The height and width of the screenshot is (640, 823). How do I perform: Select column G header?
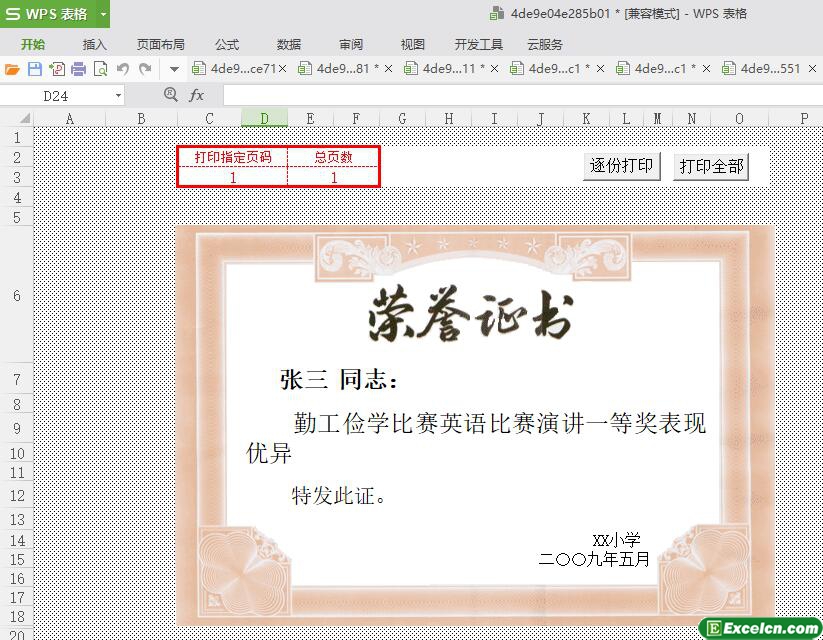[402, 119]
